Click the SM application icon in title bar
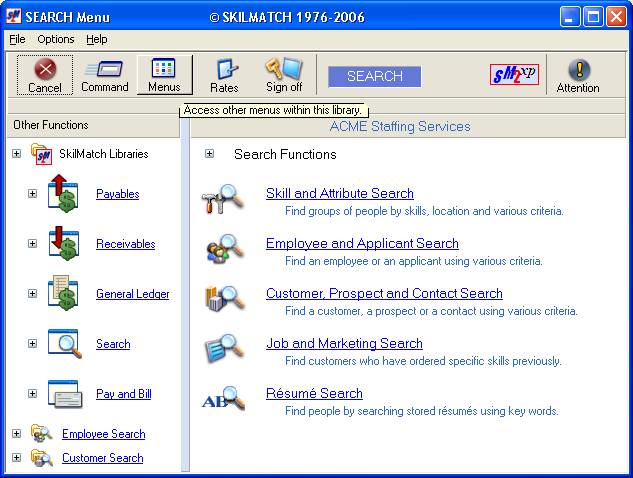Screen dimensions: 633x478 (x=13, y=16)
